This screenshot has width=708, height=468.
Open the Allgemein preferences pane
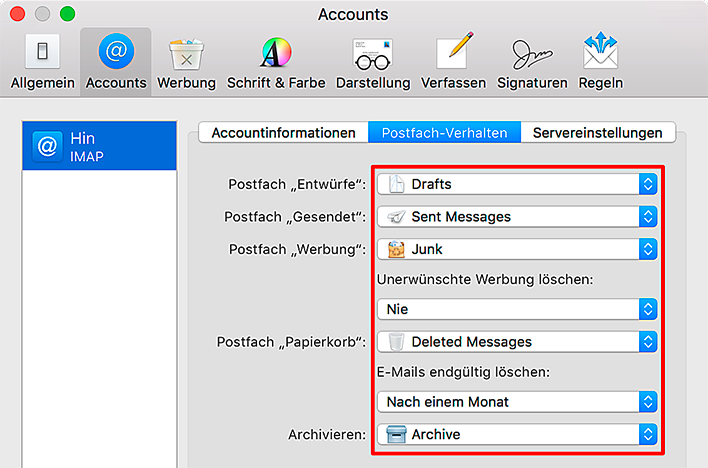coord(42,62)
